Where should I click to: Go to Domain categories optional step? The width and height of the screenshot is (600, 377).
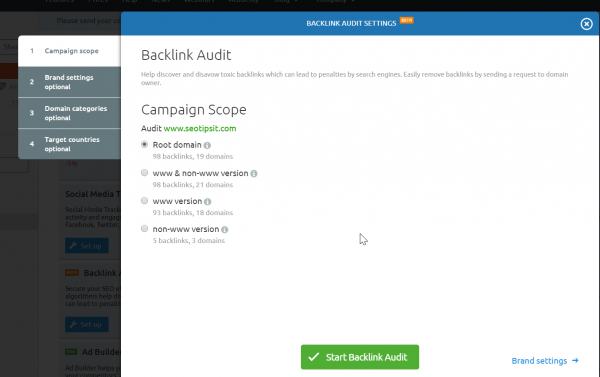70,113
